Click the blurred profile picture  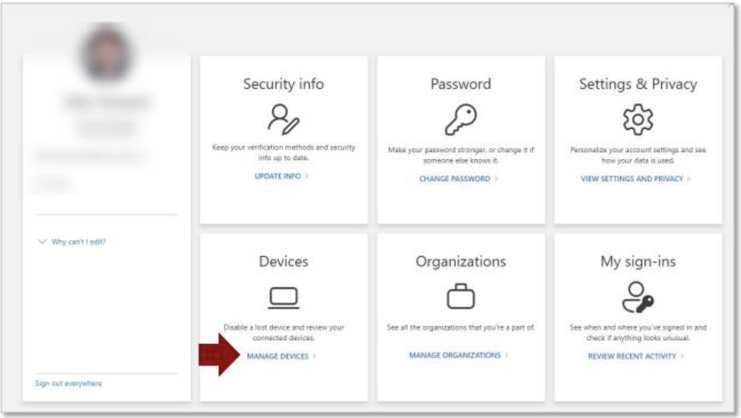(x=107, y=52)
